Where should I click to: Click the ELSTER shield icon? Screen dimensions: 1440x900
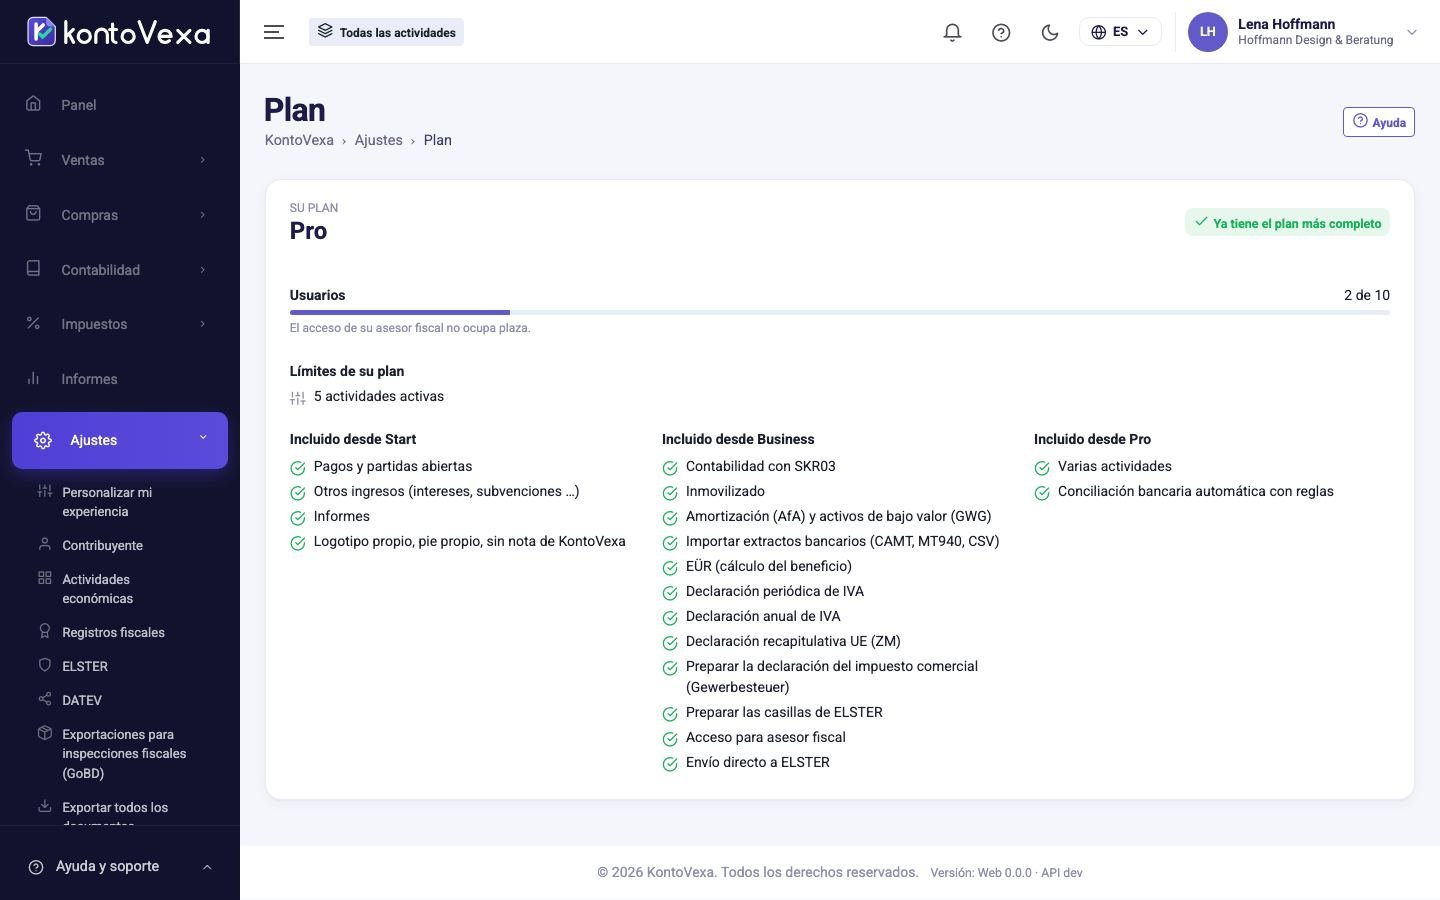click(44, 665)
